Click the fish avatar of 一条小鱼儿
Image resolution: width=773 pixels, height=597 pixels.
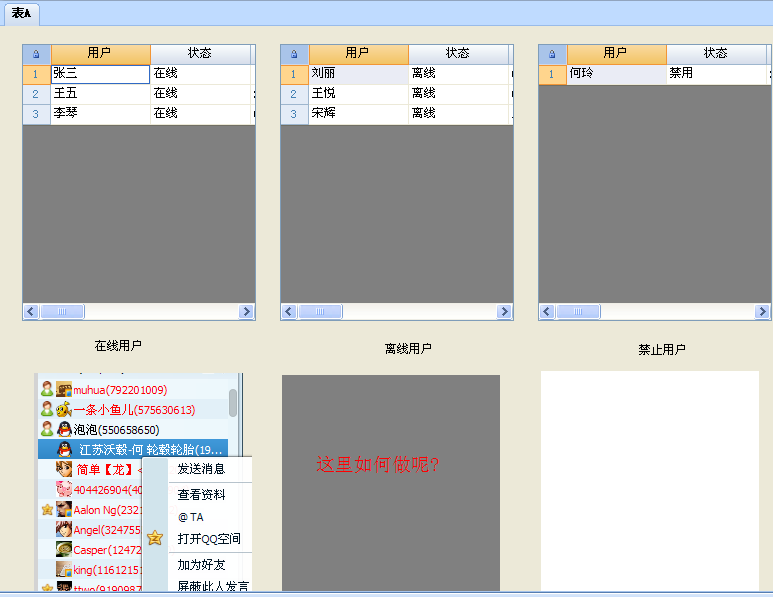63,410
